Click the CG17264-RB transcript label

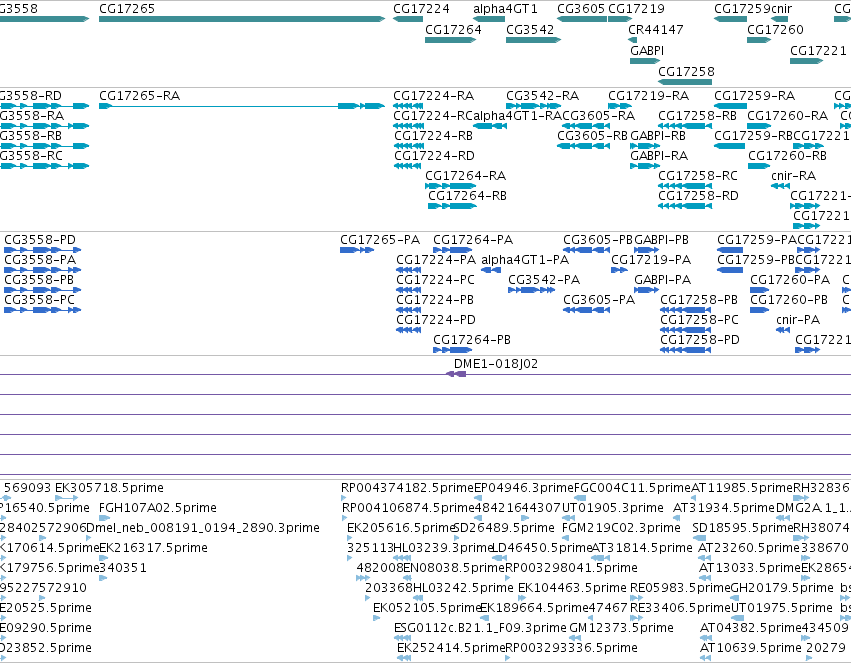click(x=467, y=195)
